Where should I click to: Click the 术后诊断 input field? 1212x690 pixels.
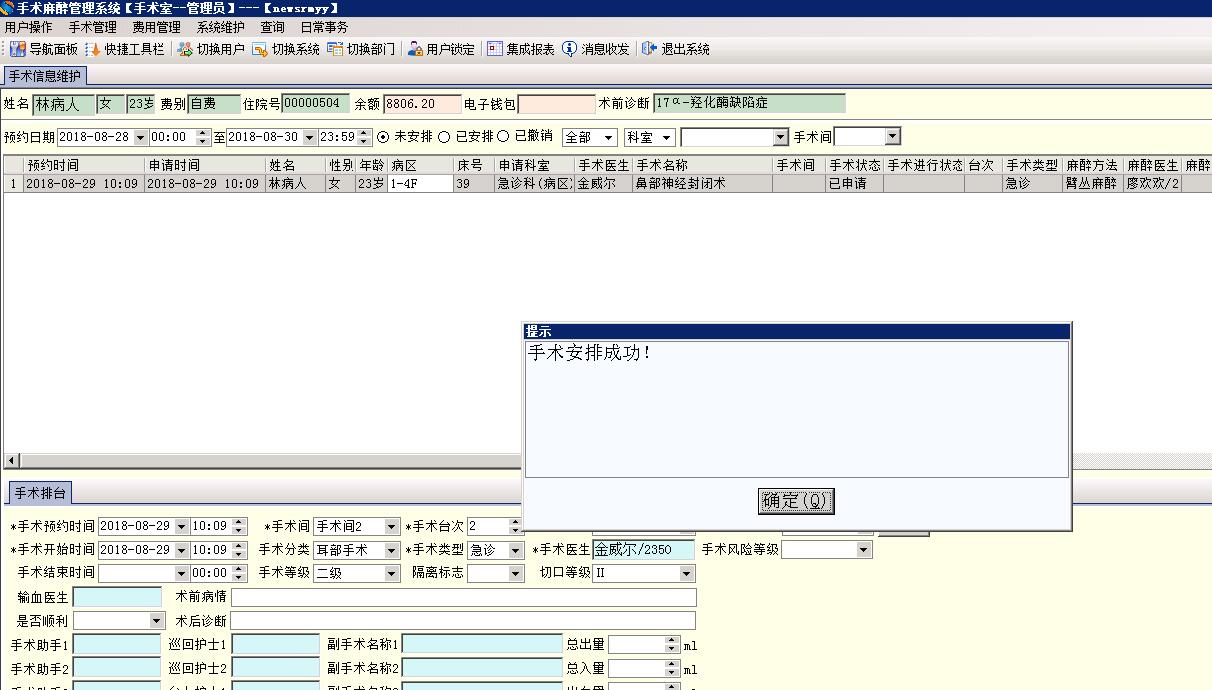coord(463,621)
